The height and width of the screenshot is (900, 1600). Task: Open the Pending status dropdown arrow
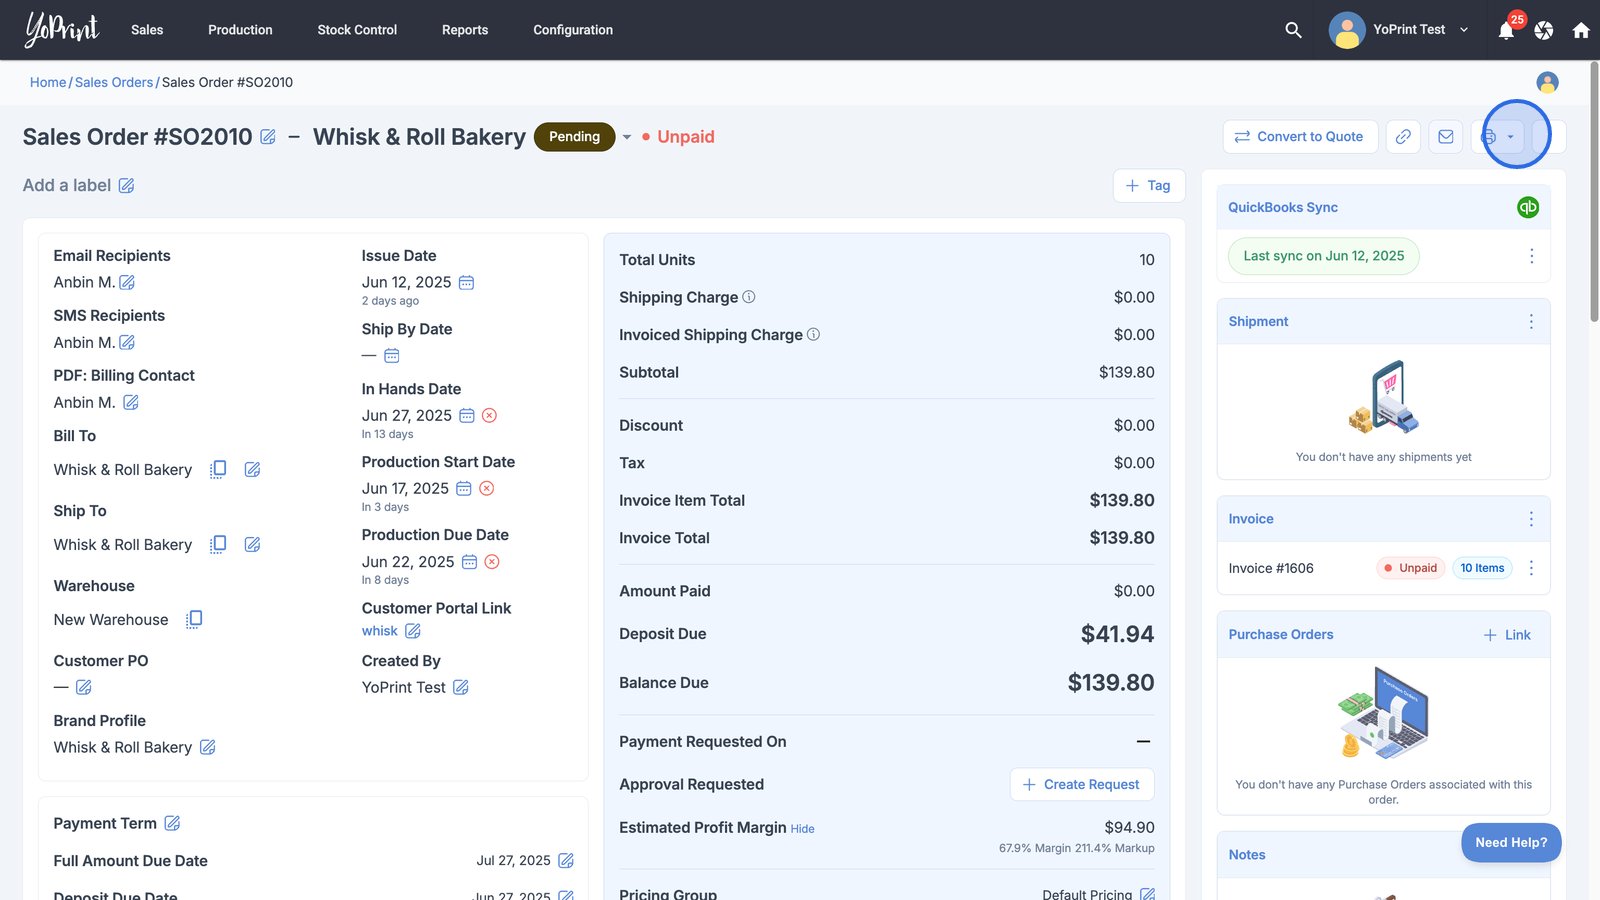(x=627, y=137)
